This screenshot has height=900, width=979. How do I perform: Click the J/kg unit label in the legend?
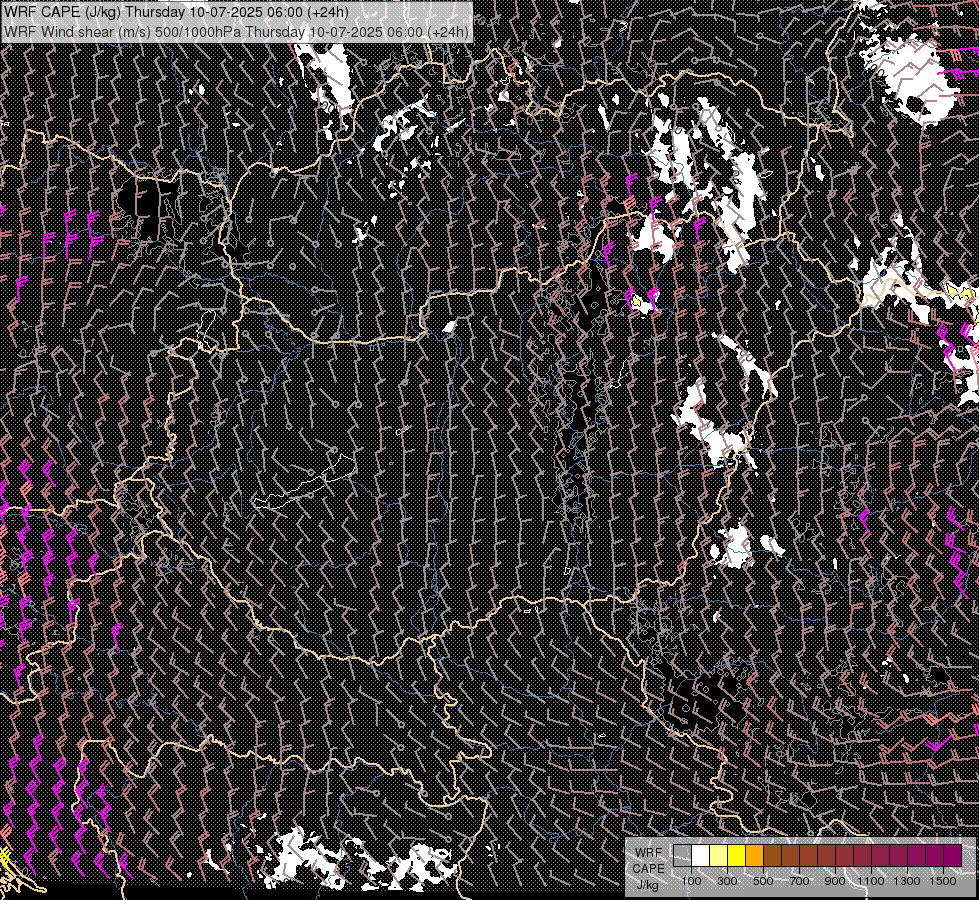point(647,885)
